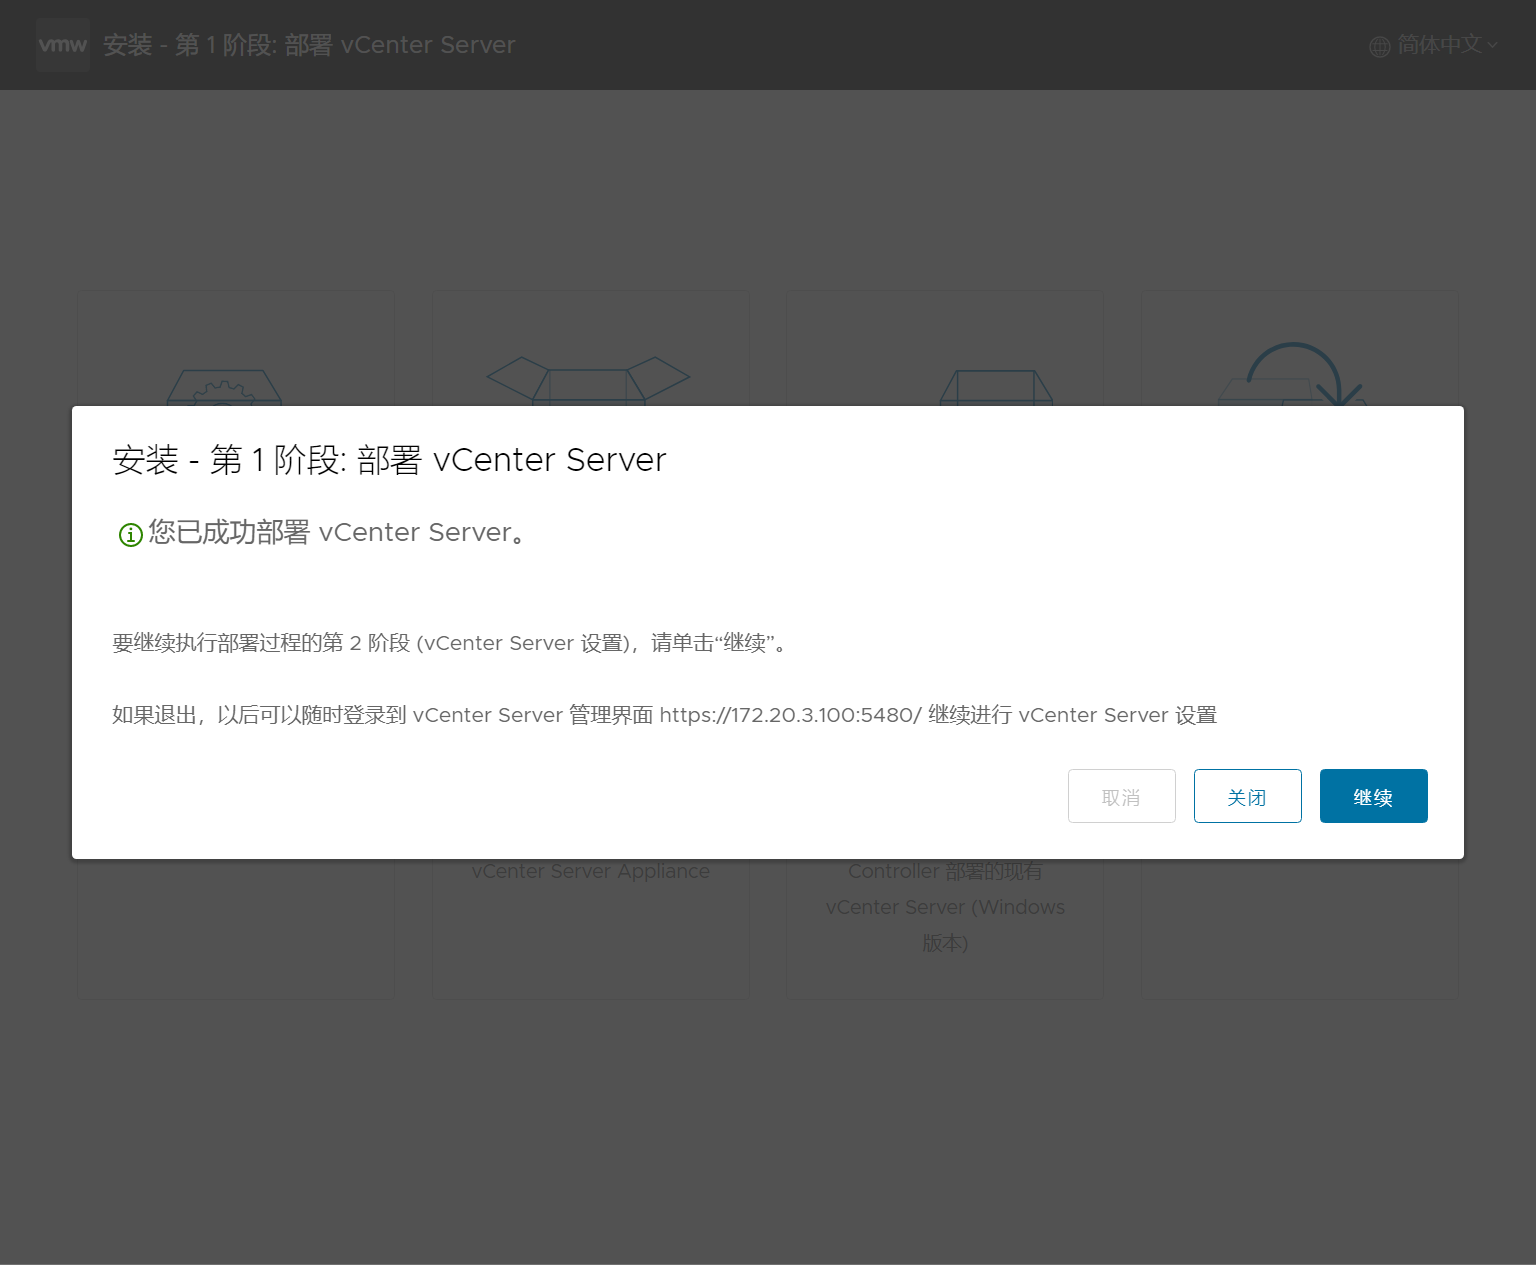Click the text https://172.20.3.100:5480/
This screenshot has height=1265, width=1536.
790,715
